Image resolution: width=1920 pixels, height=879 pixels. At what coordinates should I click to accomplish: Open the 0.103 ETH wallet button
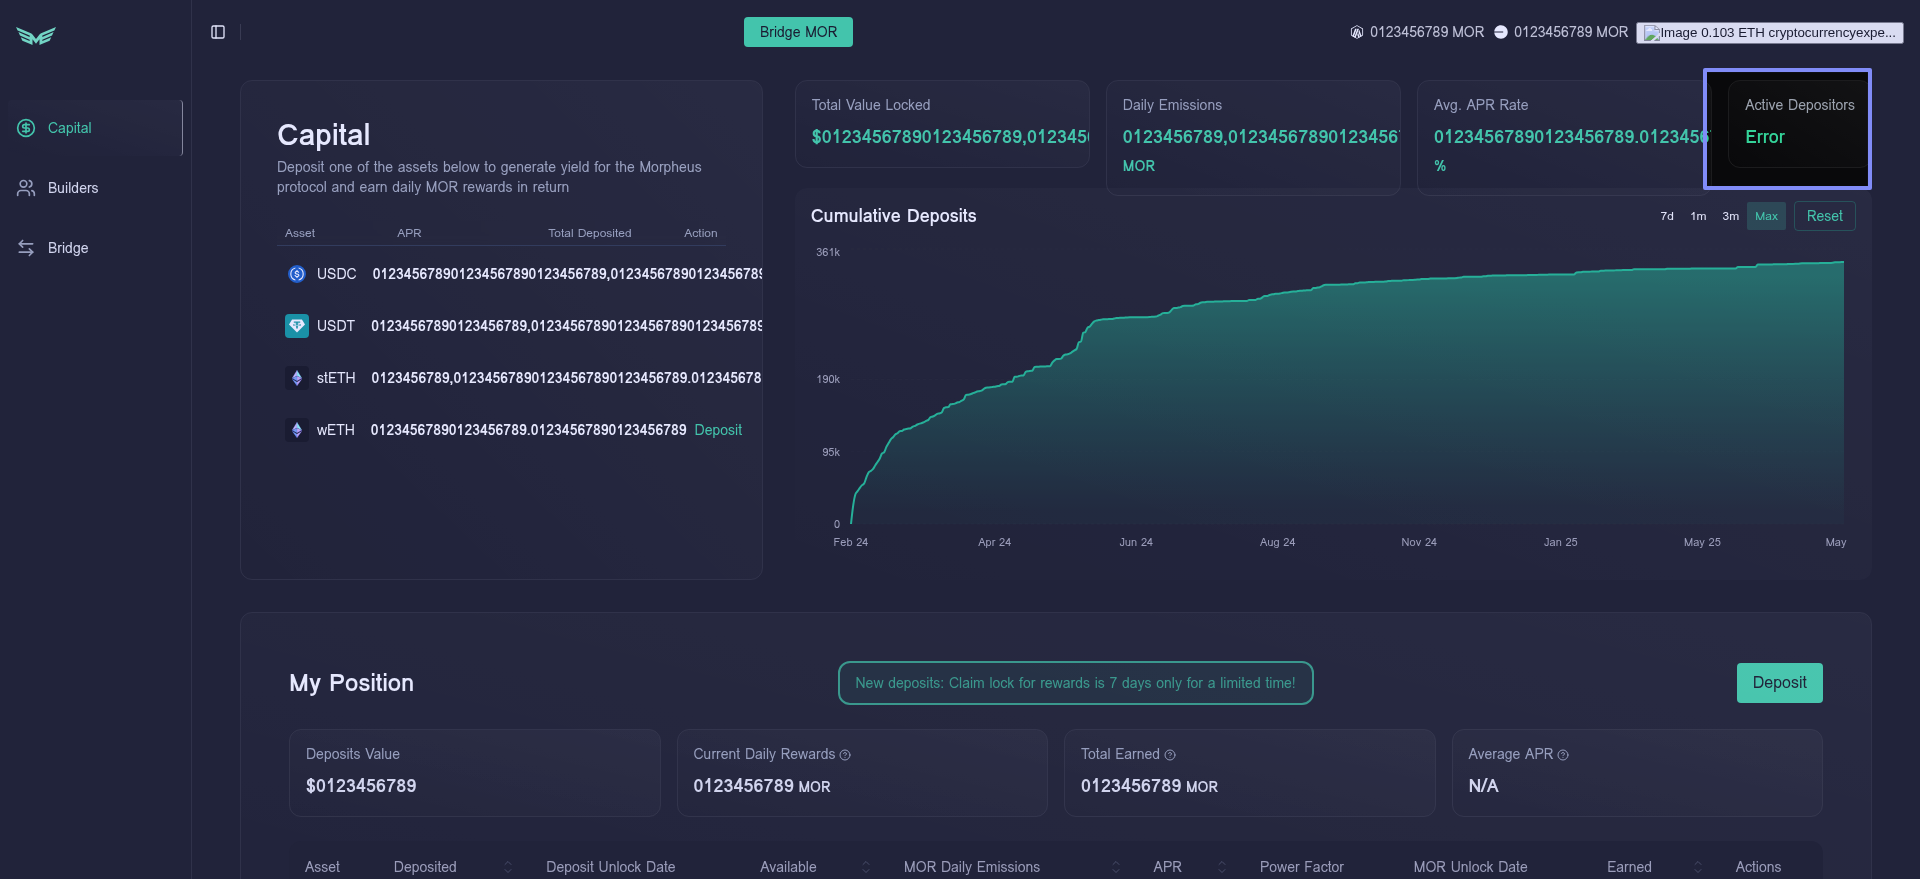point(1770,33)
